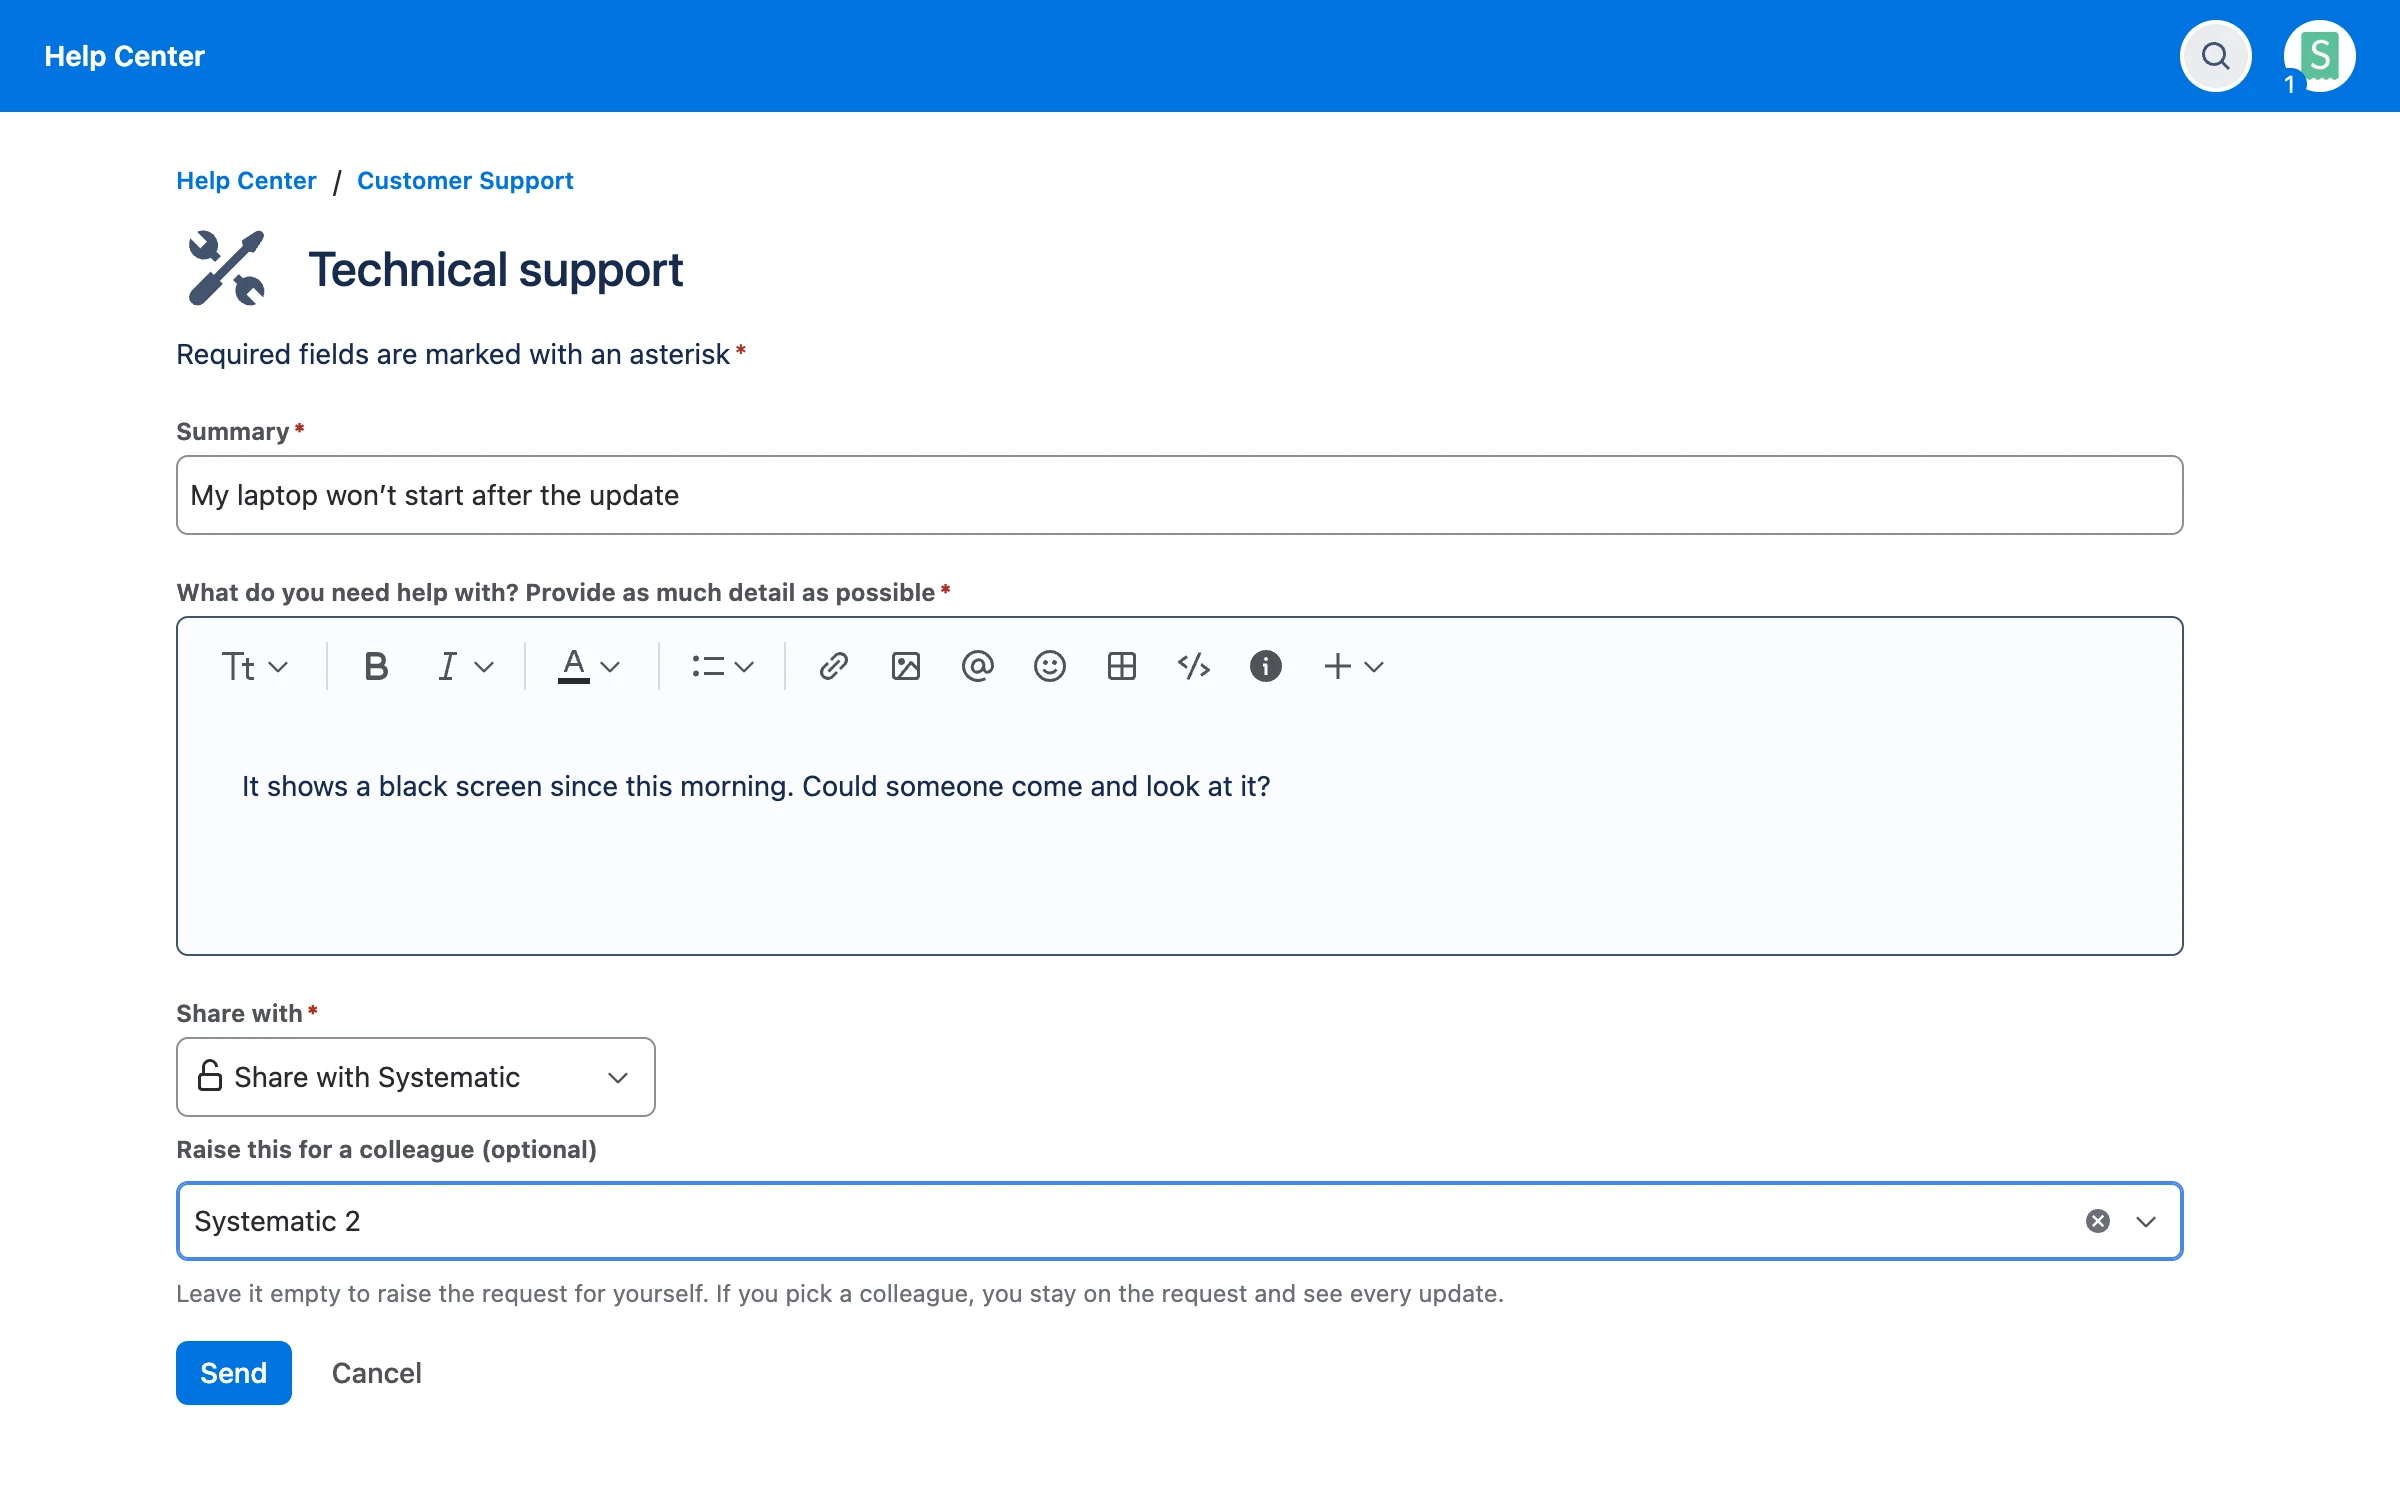This screenshot has width=2400, height=1500.
Task: Open the search icon in header
Action: point(2215,56)
